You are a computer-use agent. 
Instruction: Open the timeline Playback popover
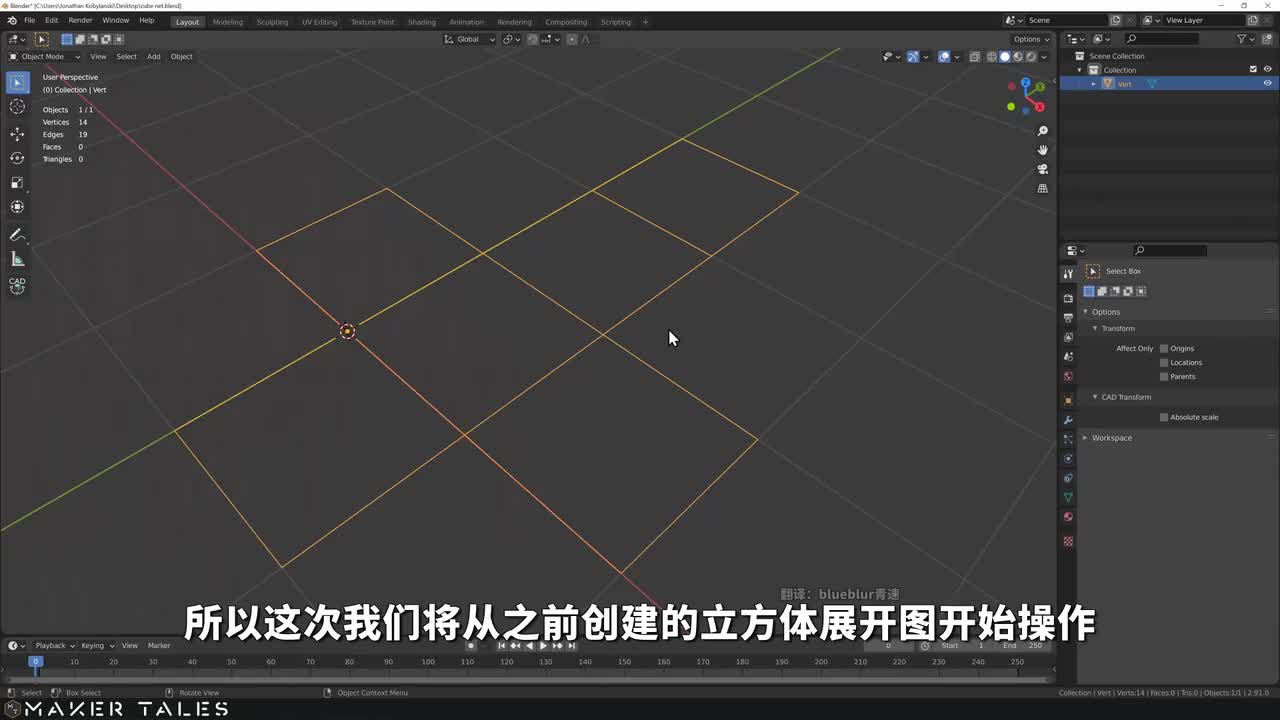click(54, 645)
